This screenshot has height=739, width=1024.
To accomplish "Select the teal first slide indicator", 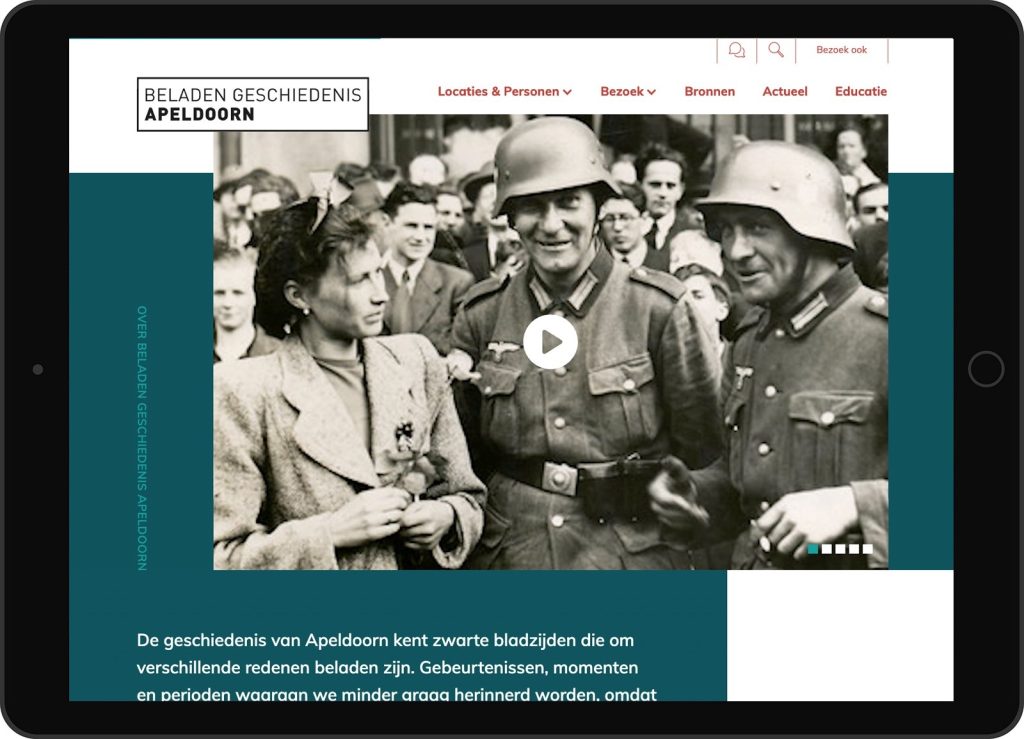I will point(813,549).
